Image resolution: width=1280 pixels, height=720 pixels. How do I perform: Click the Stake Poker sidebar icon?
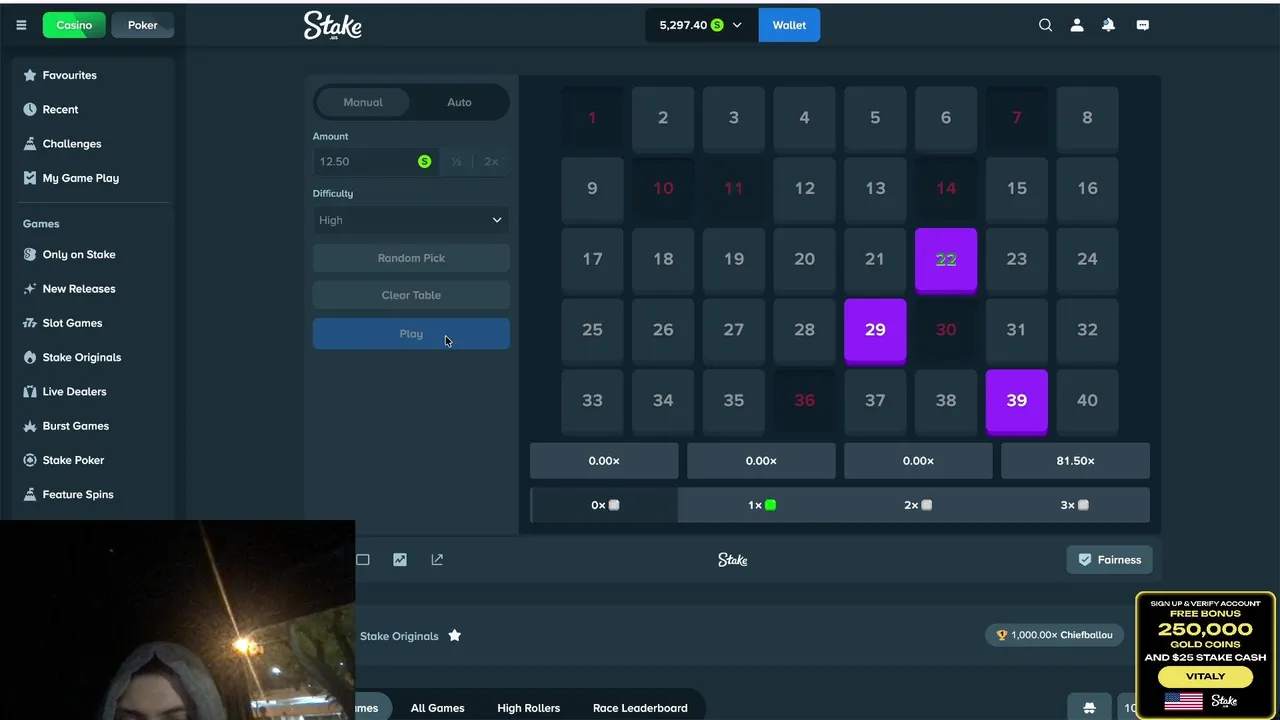[30, 460]
